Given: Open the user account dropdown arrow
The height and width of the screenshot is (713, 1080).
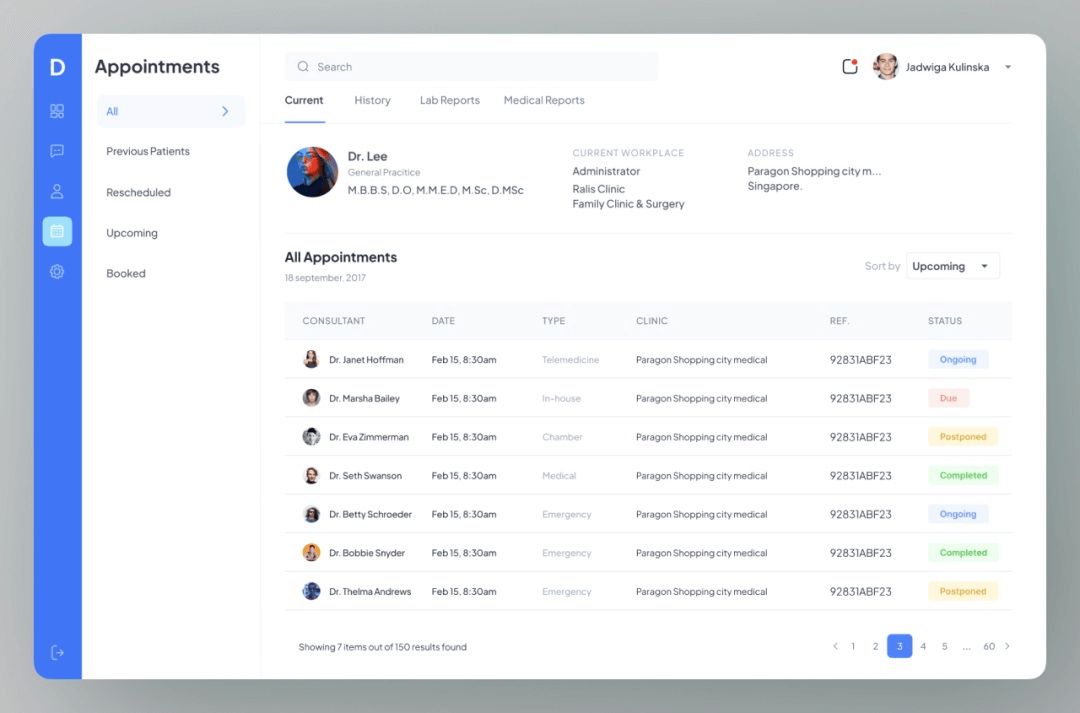Looking at the screenshot, I should [1008, 67].
